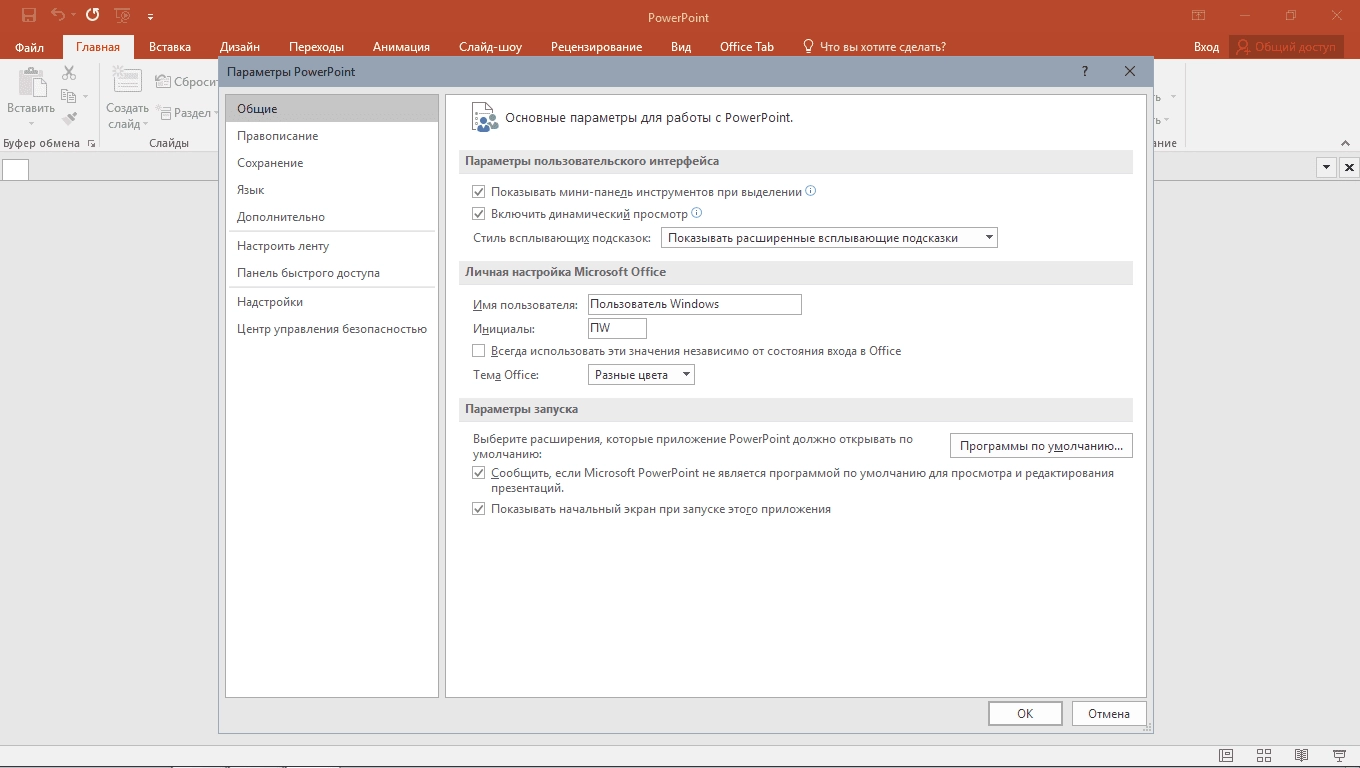This screenshot has width=1360, height=768.
Task: Select Дополнительно category
Action: coord(332,216)
